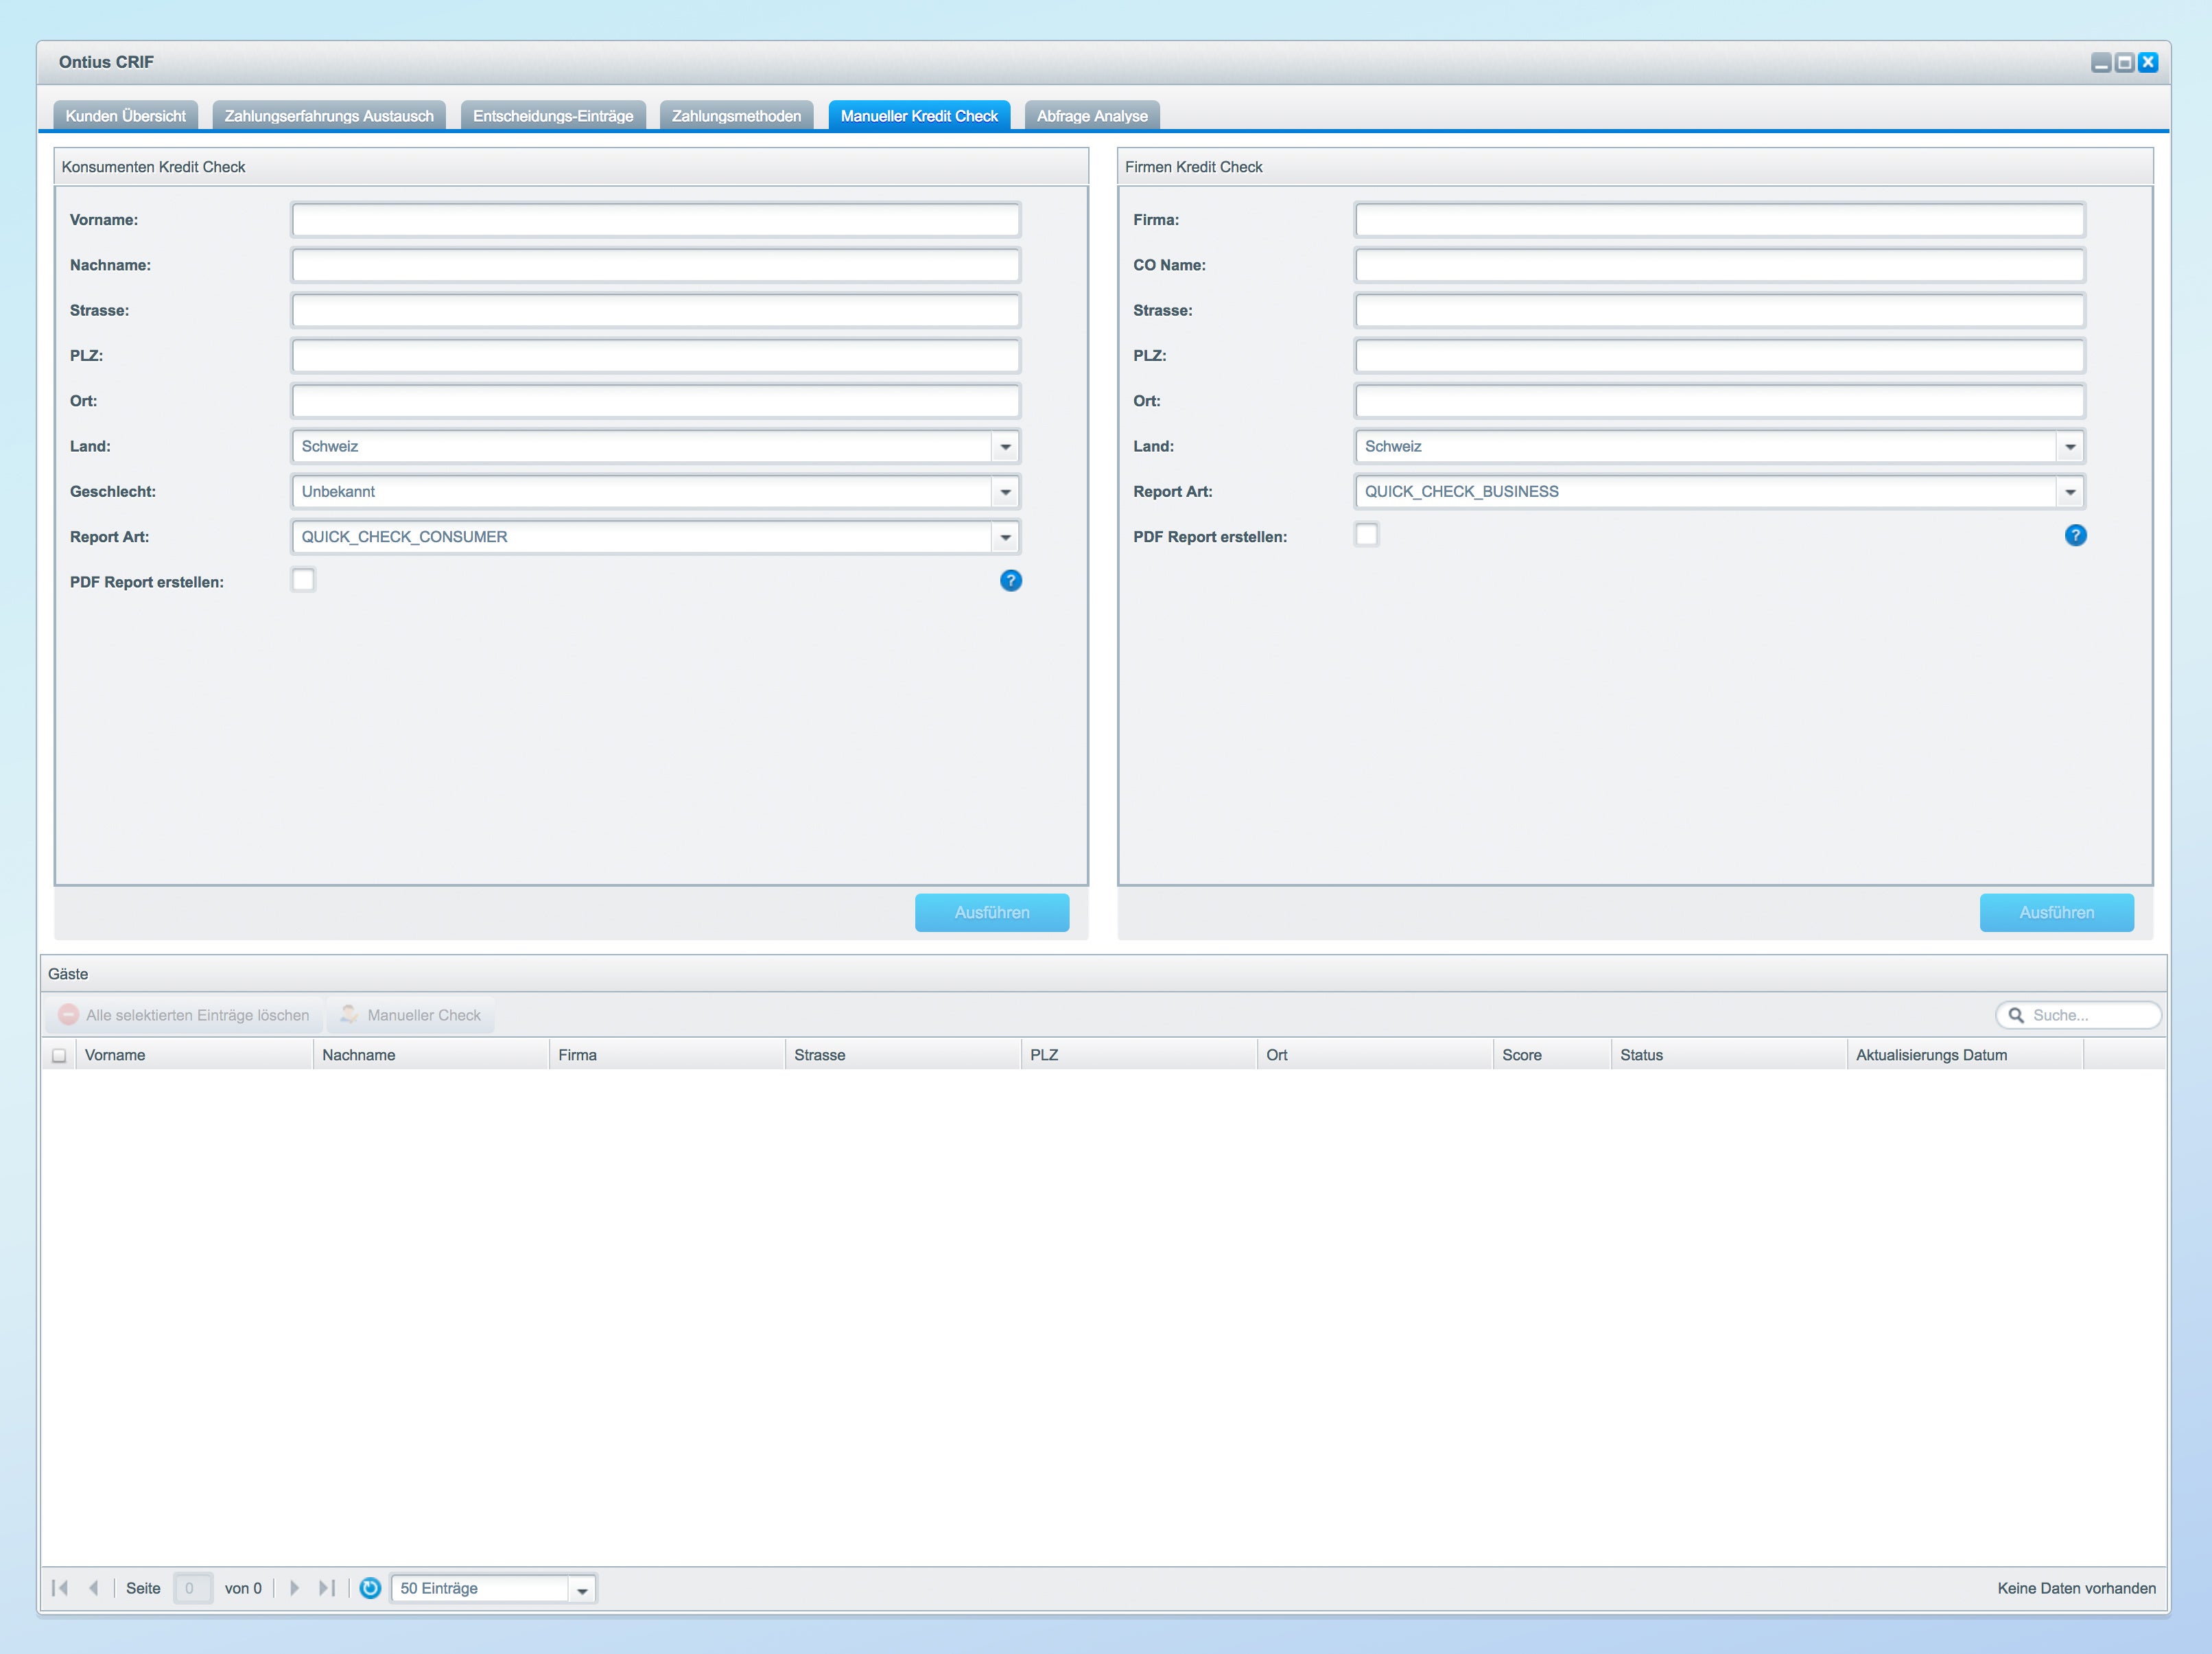Screen dimensions: 2212x1654
Task: Enable PDF Report erstellen for company check
Action: [x=1366, y=535]
